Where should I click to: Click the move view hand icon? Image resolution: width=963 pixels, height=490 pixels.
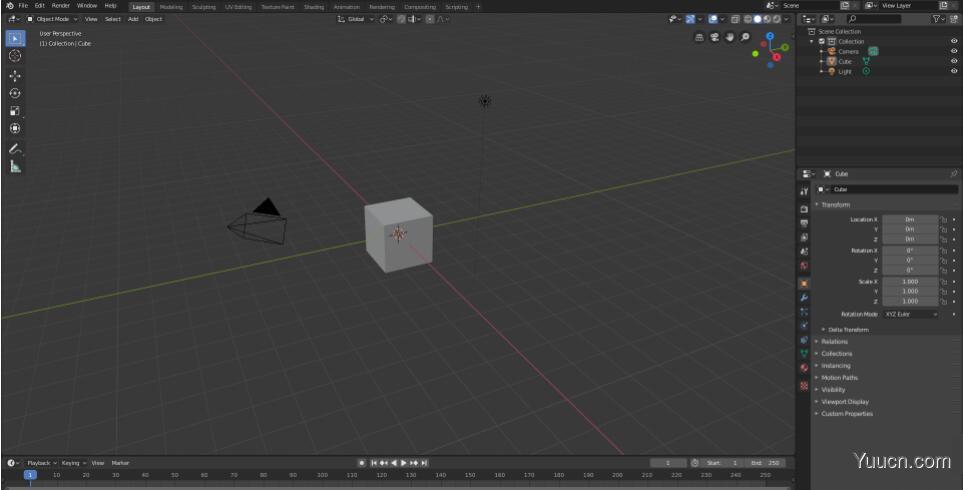tap(730, 37)
